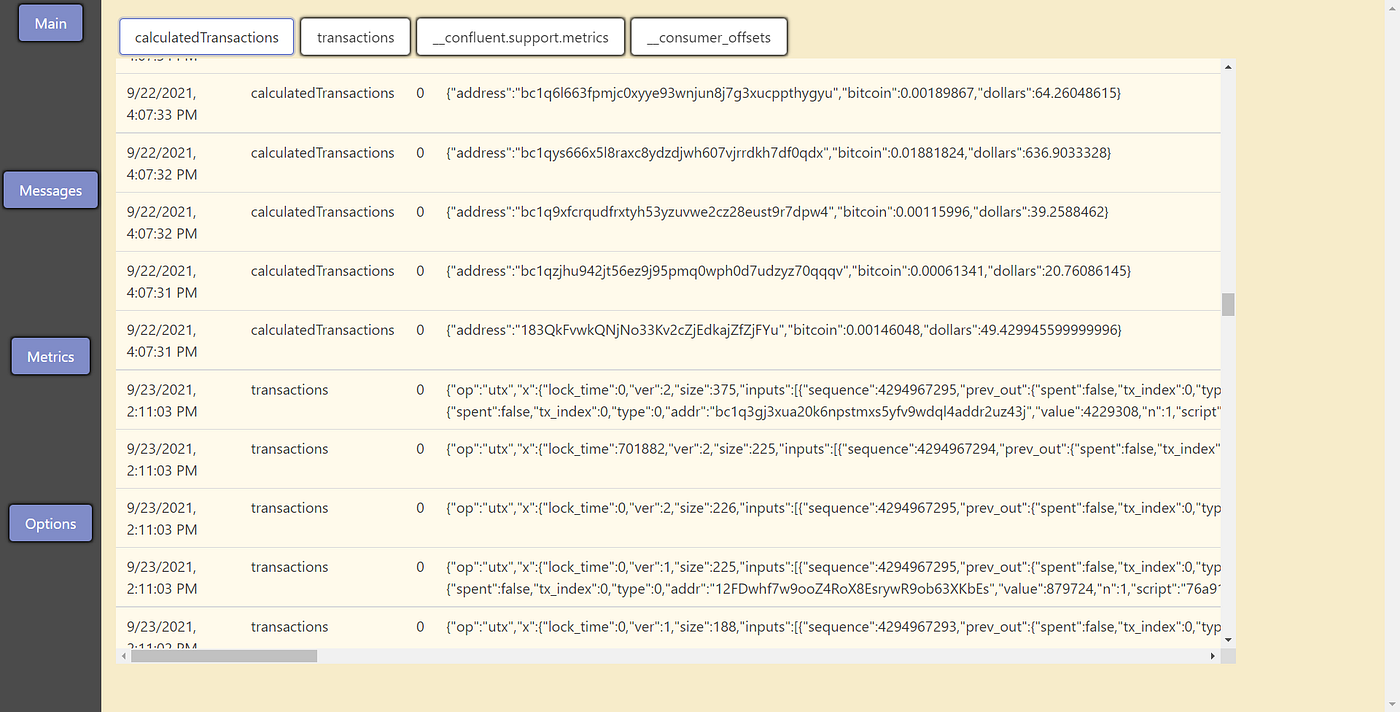Click the horizontal scrollbar left arrow

(124, 656)
